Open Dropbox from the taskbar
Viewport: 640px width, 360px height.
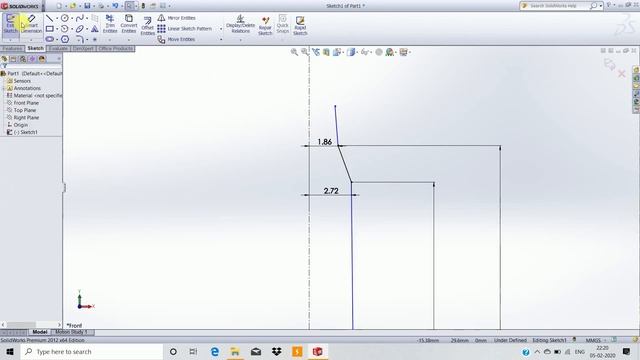(276, 351)
